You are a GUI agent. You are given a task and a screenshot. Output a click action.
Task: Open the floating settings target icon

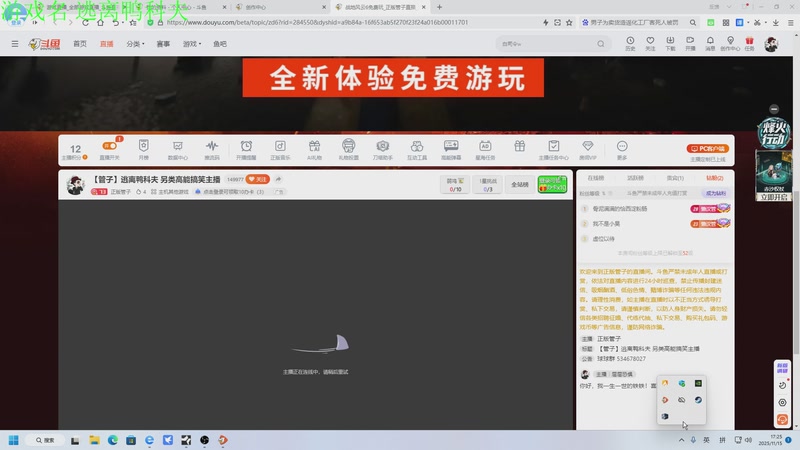coord(782,403)
